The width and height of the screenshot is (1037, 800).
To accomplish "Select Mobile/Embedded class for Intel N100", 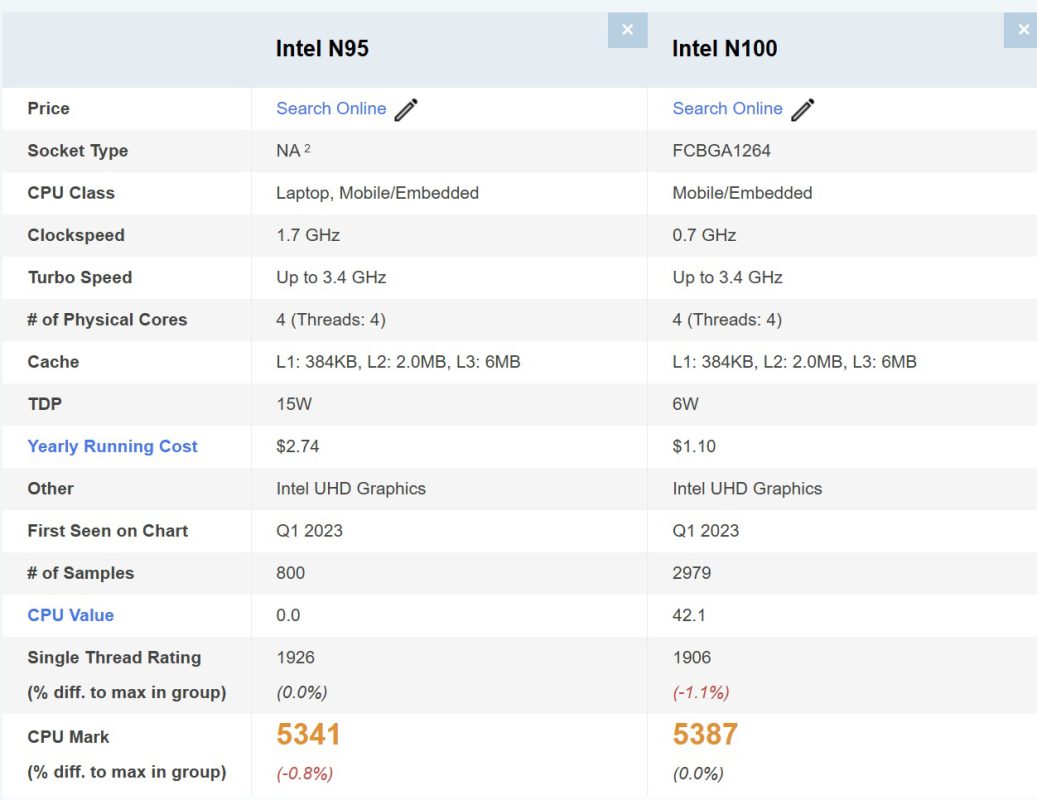I will 742,193.
